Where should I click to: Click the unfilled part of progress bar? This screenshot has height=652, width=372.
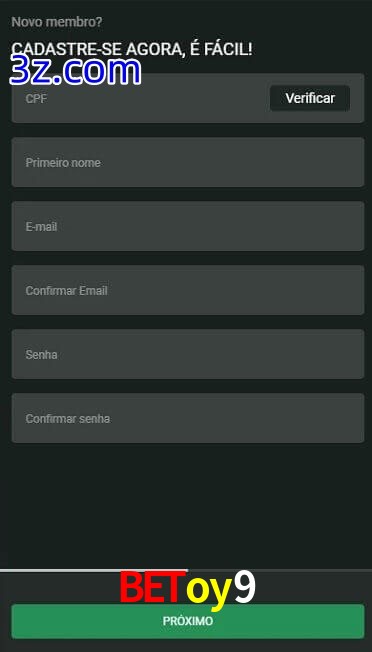pyautogui.click(x=280, y=570)
